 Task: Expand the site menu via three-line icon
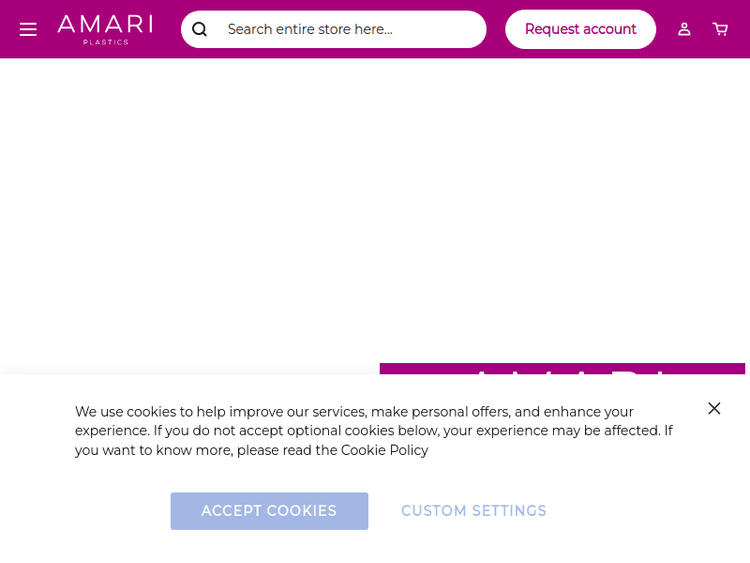coord(28,29)
